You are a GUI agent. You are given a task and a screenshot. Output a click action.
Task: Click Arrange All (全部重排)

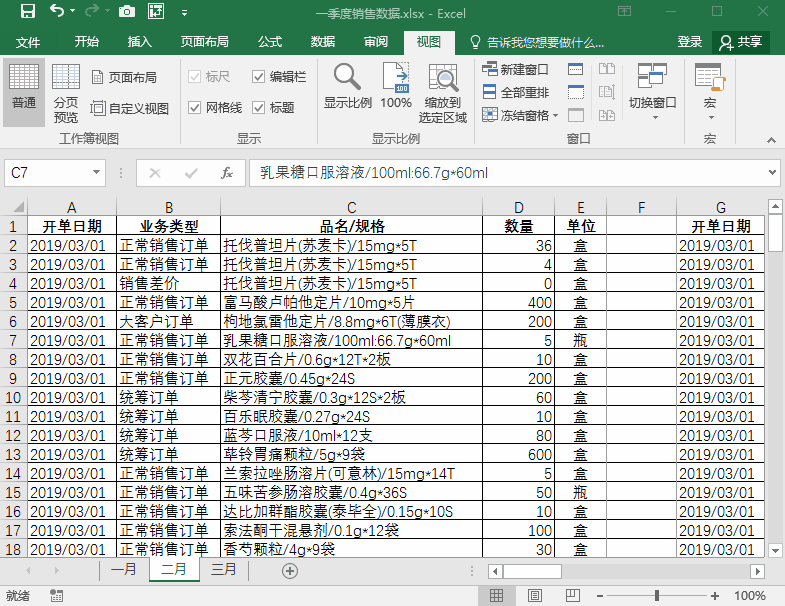click(516, 92)
